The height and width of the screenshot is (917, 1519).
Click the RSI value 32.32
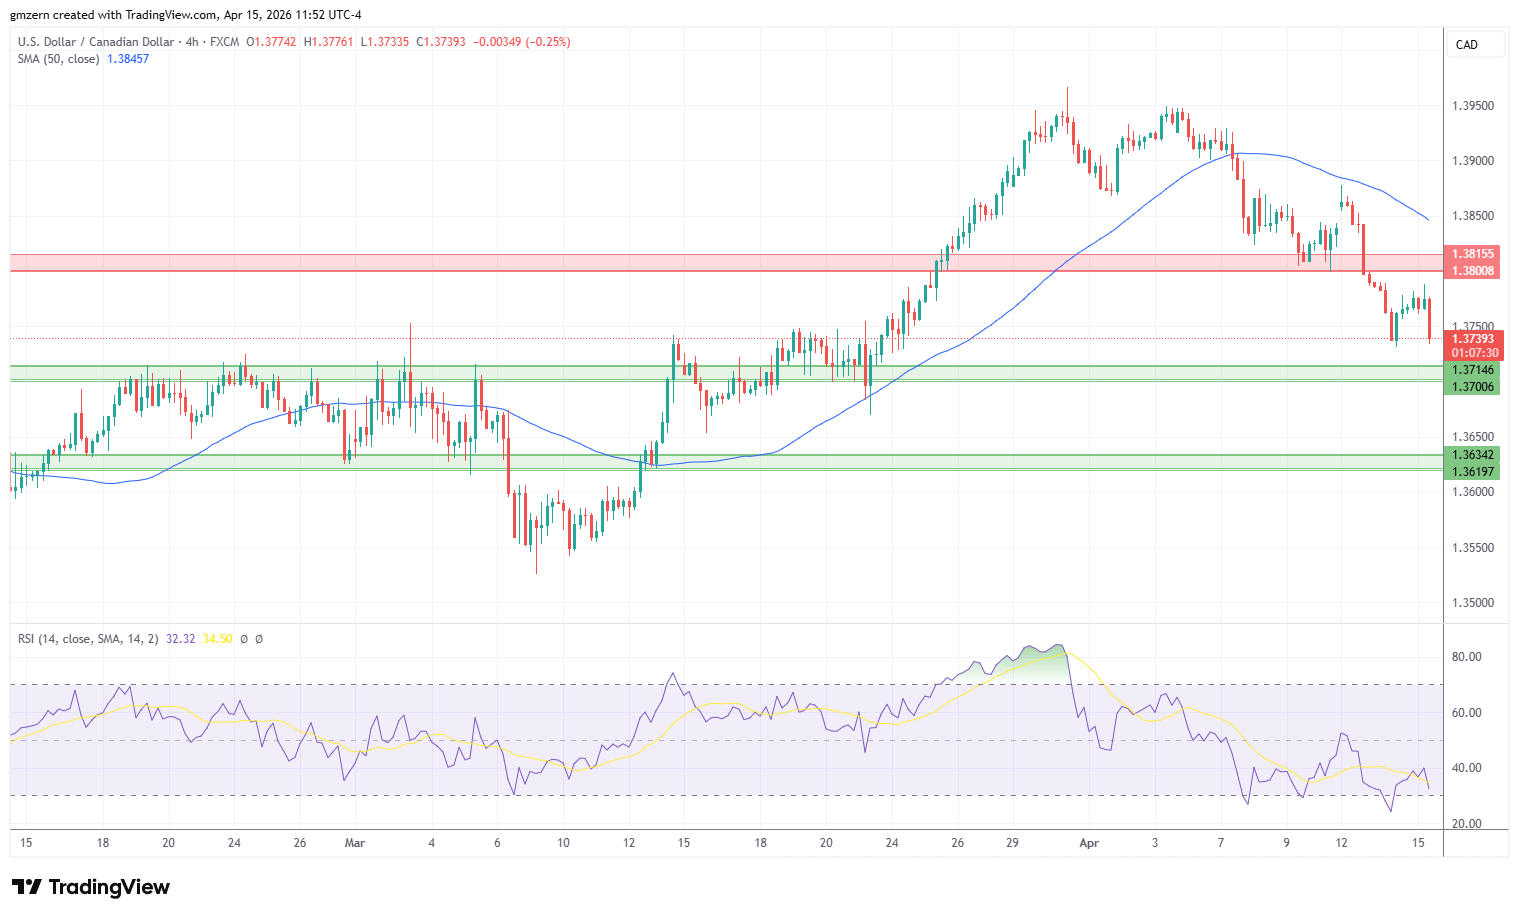point(181,639)
